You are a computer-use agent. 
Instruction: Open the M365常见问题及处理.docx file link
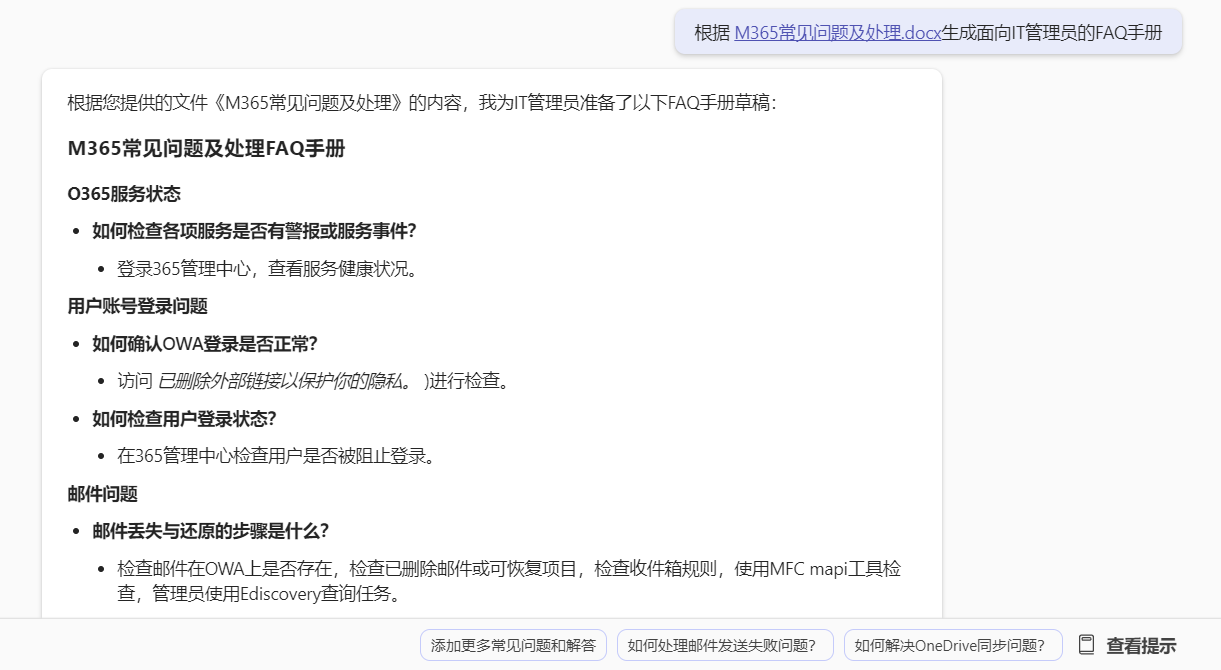coord(837,32)
